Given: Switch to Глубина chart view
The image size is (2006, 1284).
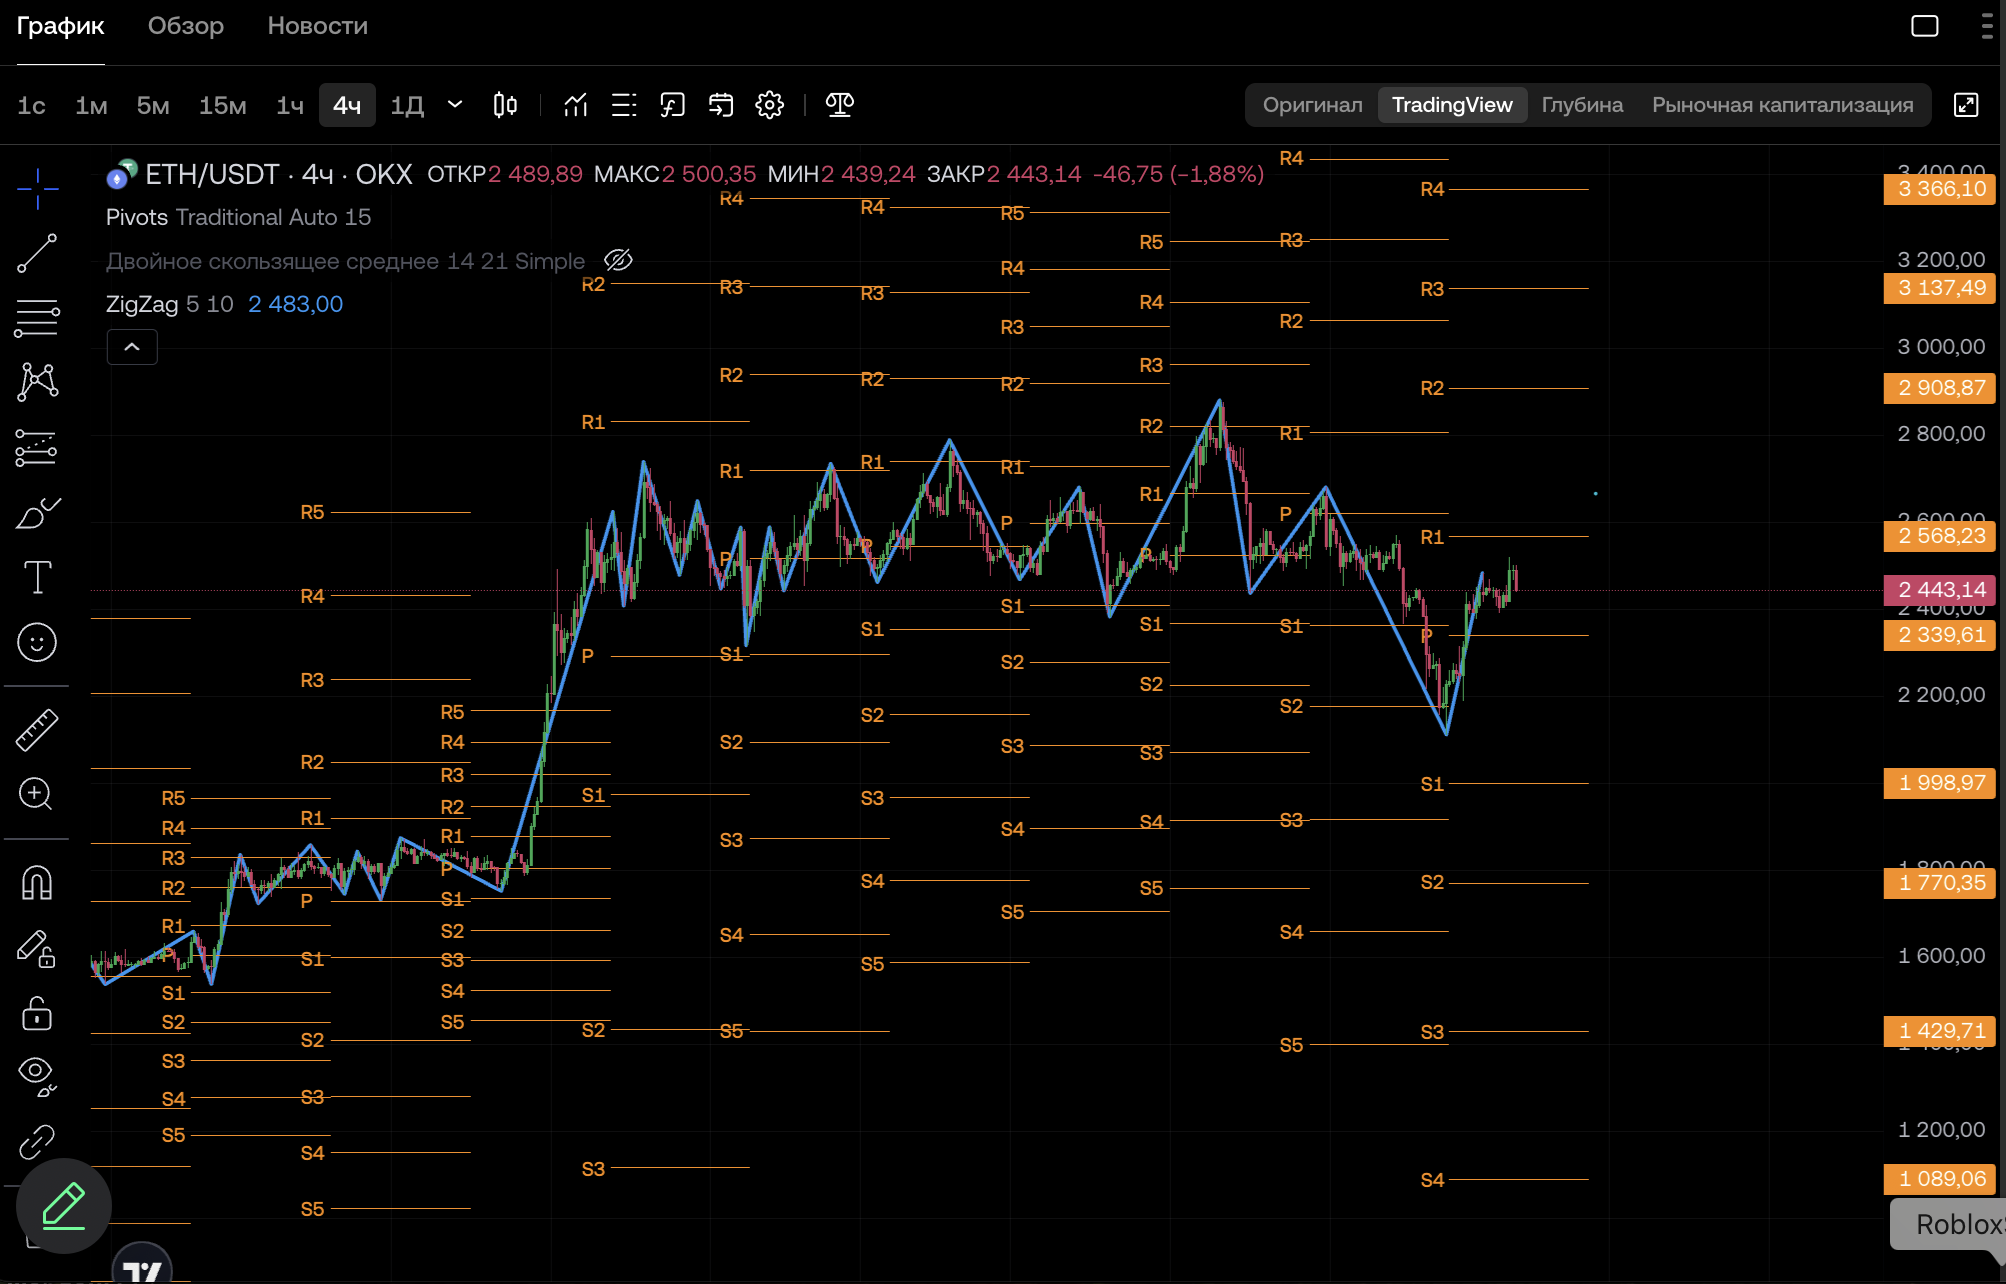Looking at the screenshot, I should 1582,105.
